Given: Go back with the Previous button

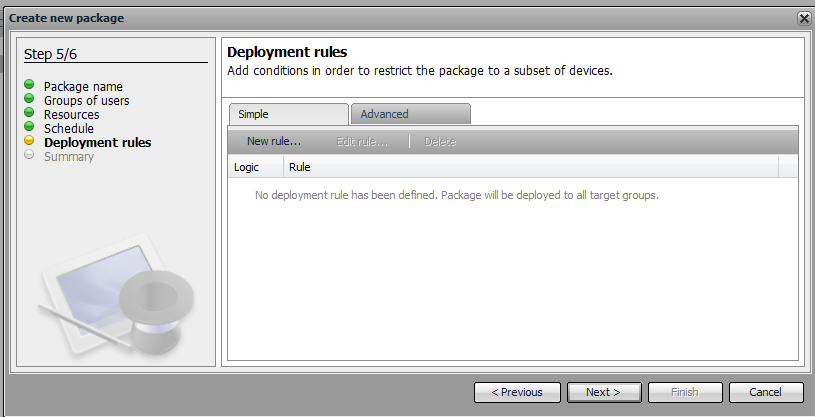Looking at the screenshot, I should pos(516,392).
